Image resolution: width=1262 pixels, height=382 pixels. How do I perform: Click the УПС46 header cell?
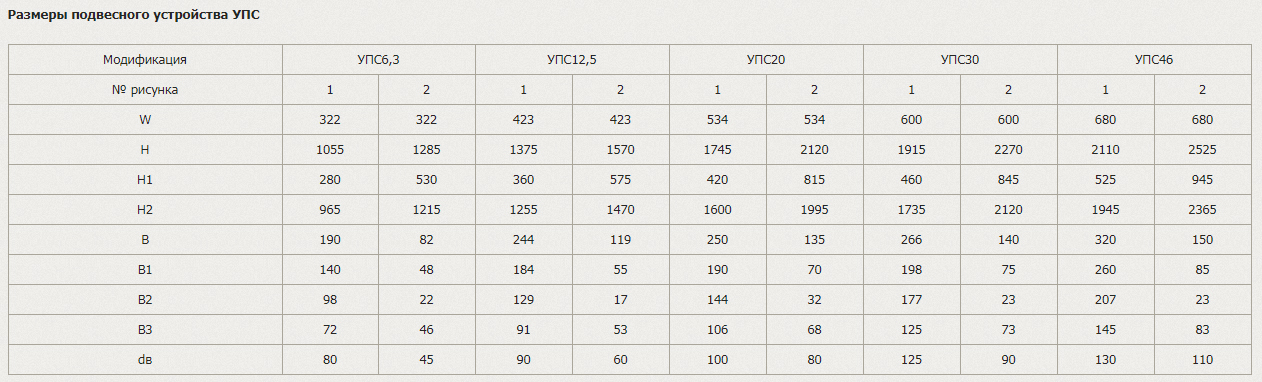(1154, 60)
